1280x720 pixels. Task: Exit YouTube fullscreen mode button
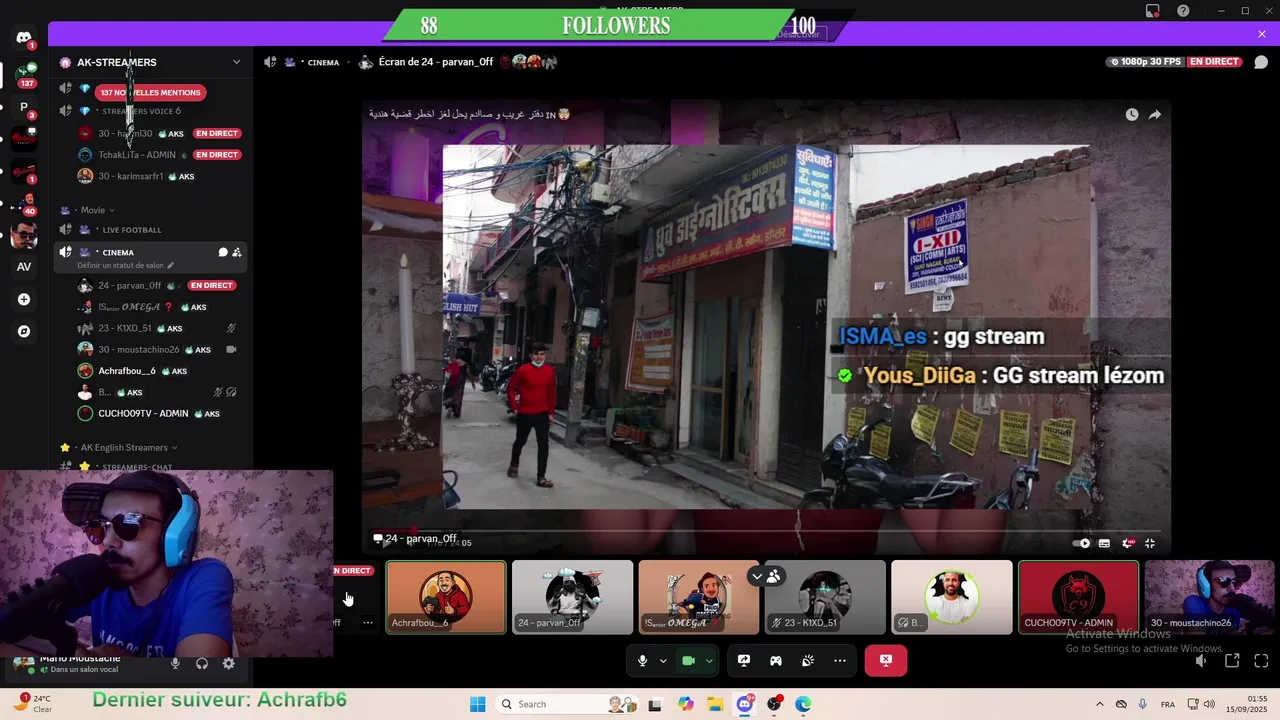(x=1150, y=543)
